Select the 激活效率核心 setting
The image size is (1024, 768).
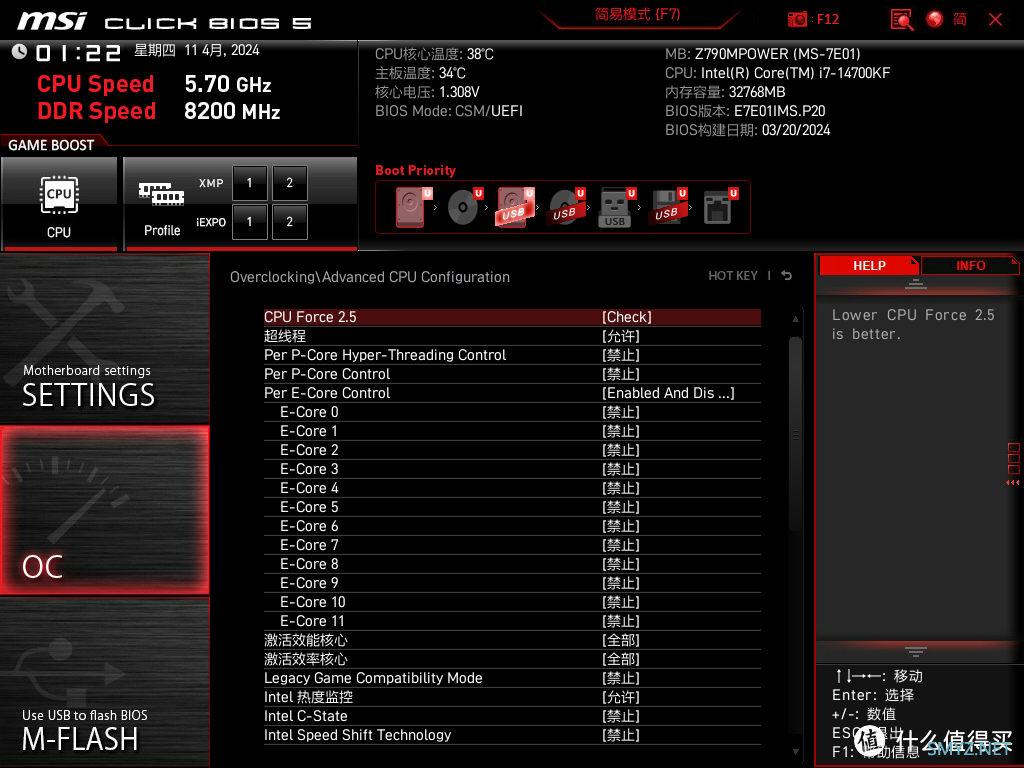(x=512, y=659)
